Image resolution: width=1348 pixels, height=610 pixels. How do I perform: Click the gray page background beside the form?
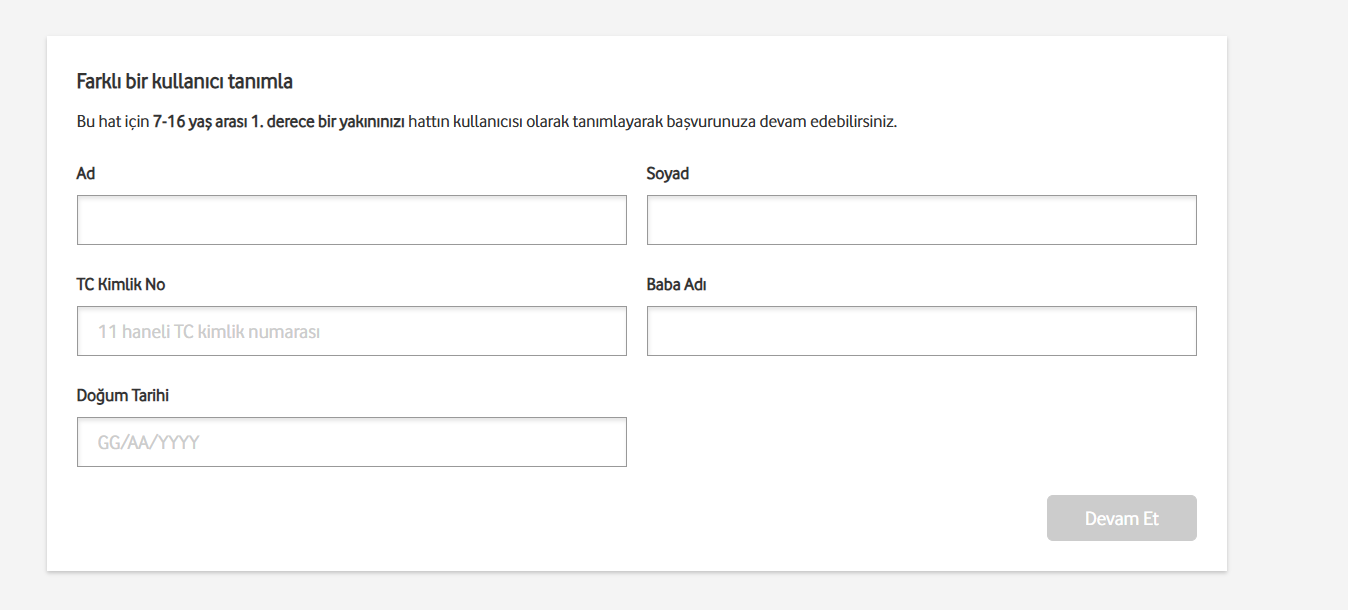pos(1288,300)
